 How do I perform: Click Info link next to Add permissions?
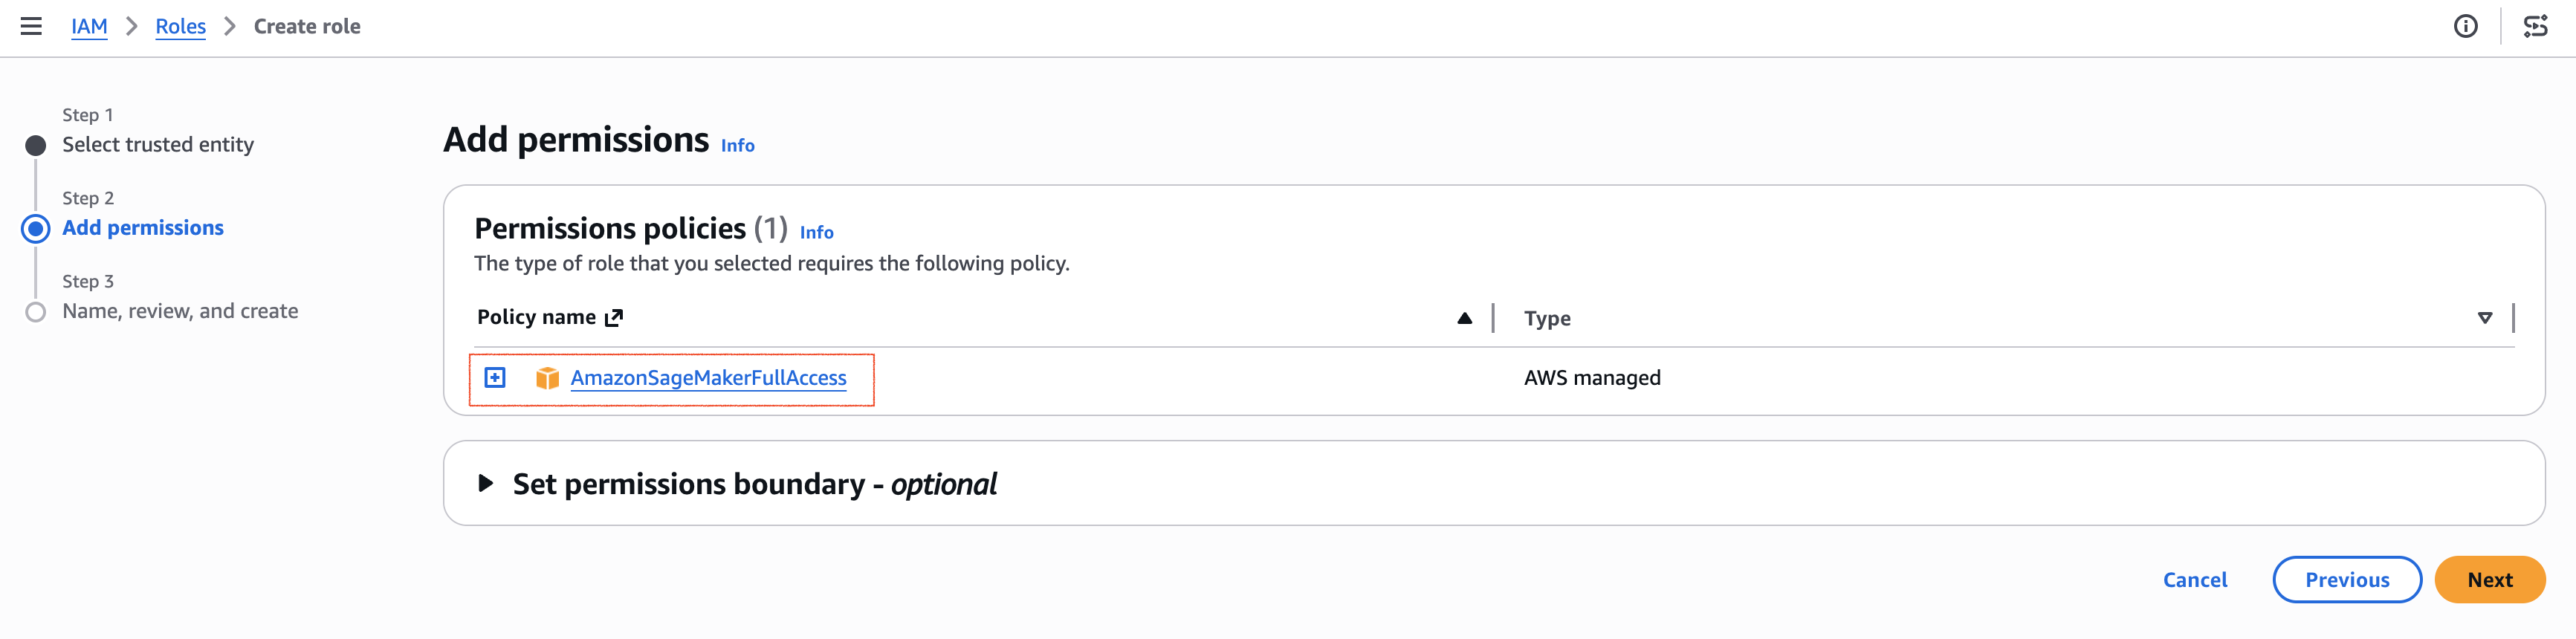click(x=737, y=146)
